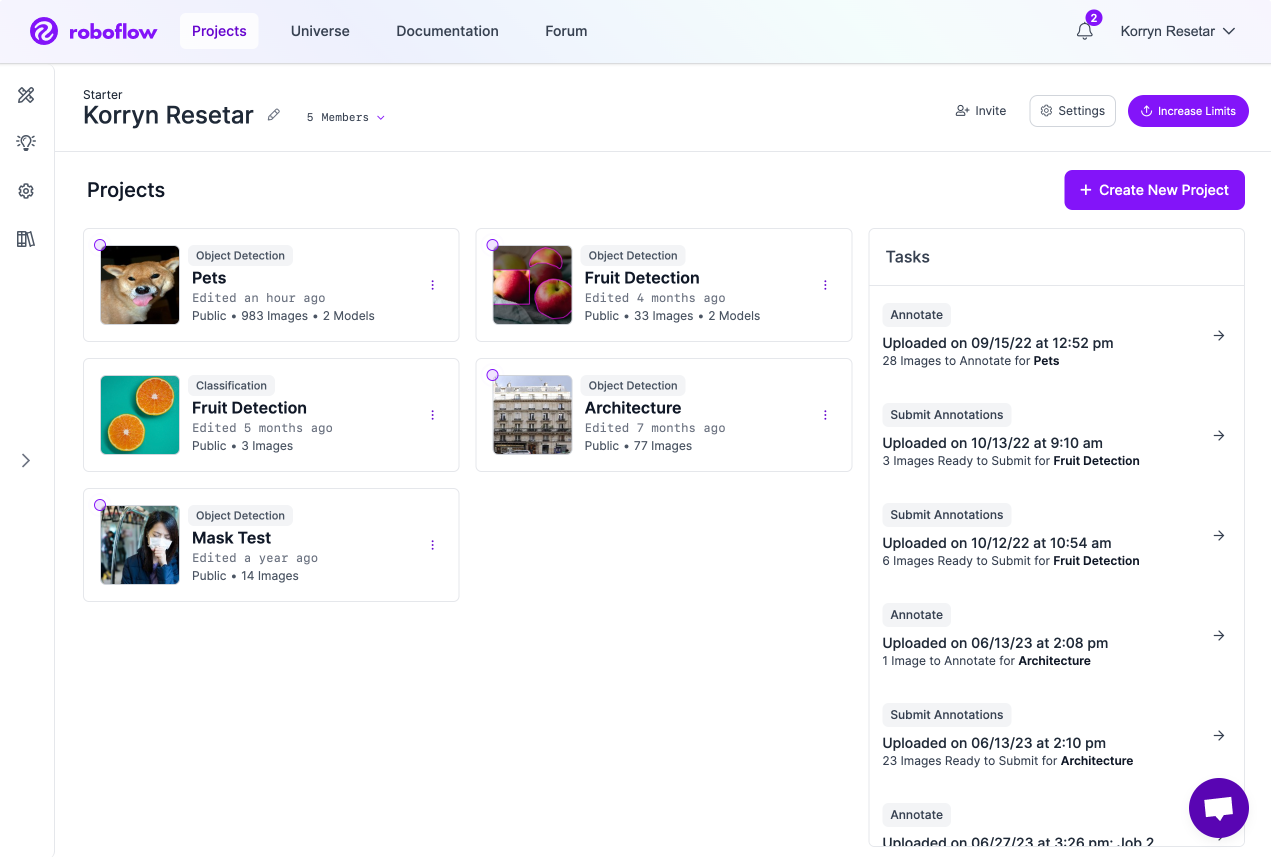Click the building thumbnail for Architecture
1271x857 pixels.
tap(533, 415)
